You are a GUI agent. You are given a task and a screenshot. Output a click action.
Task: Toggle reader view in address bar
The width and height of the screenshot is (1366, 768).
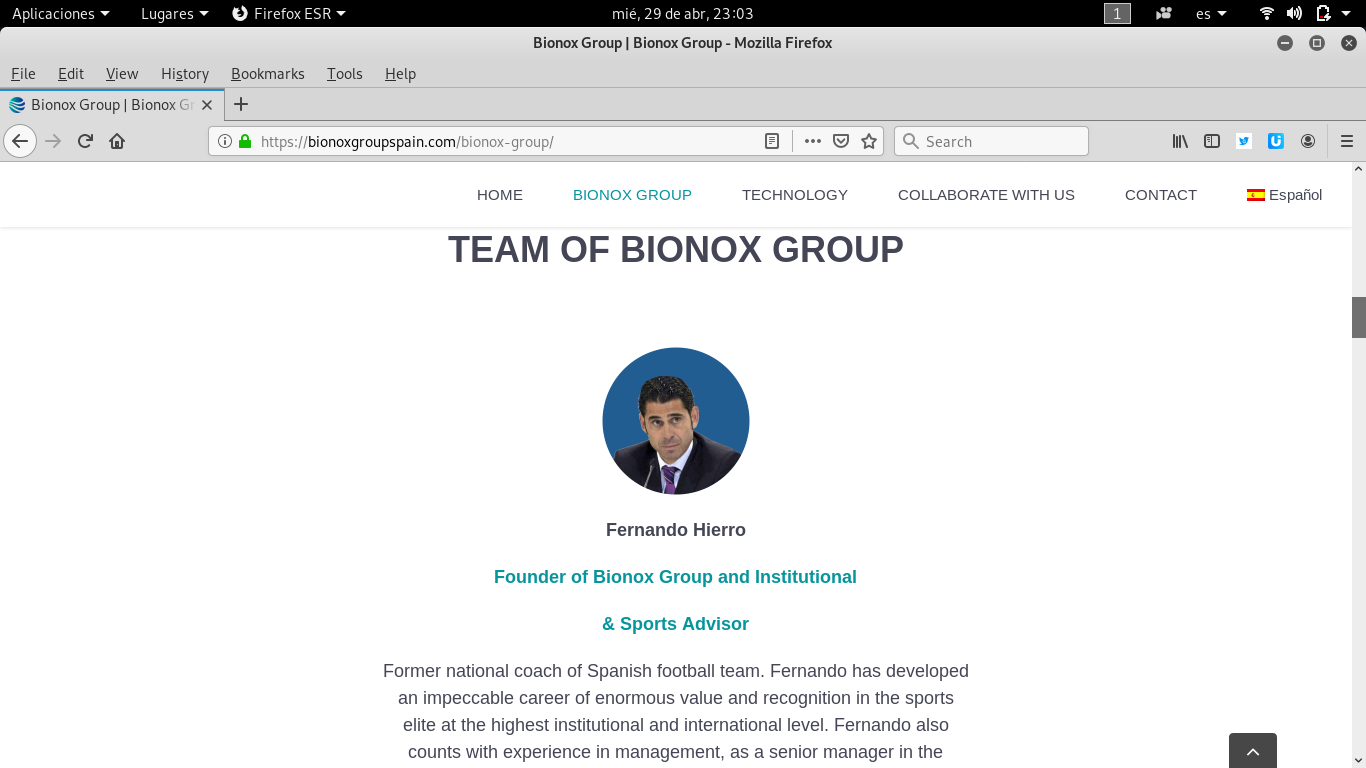(772, 141)
